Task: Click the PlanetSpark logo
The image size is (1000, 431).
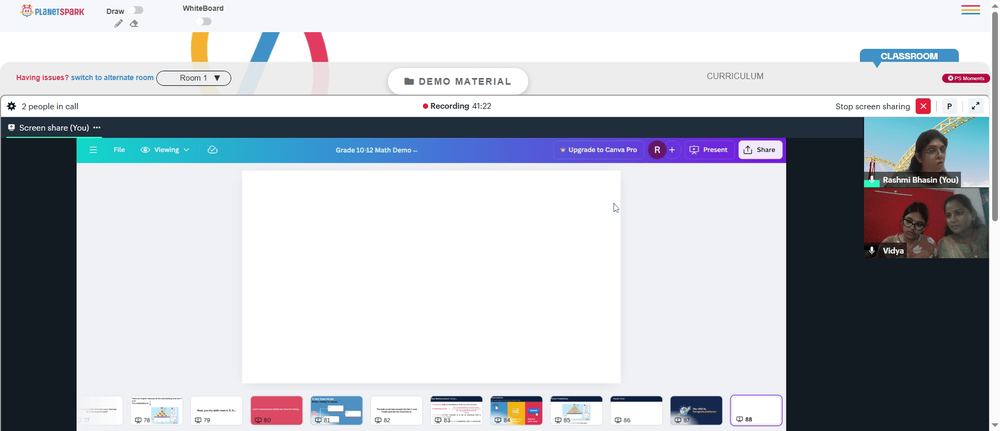Action: (52, 11)
